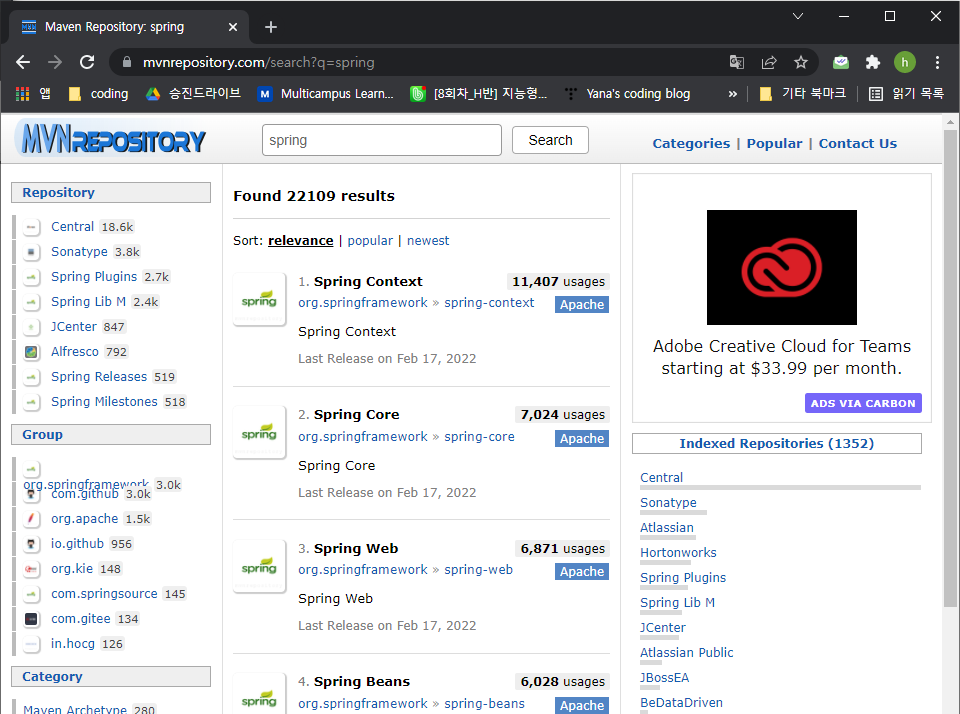
Task: Filter by in.hocg group
Action: pos(73,644)
